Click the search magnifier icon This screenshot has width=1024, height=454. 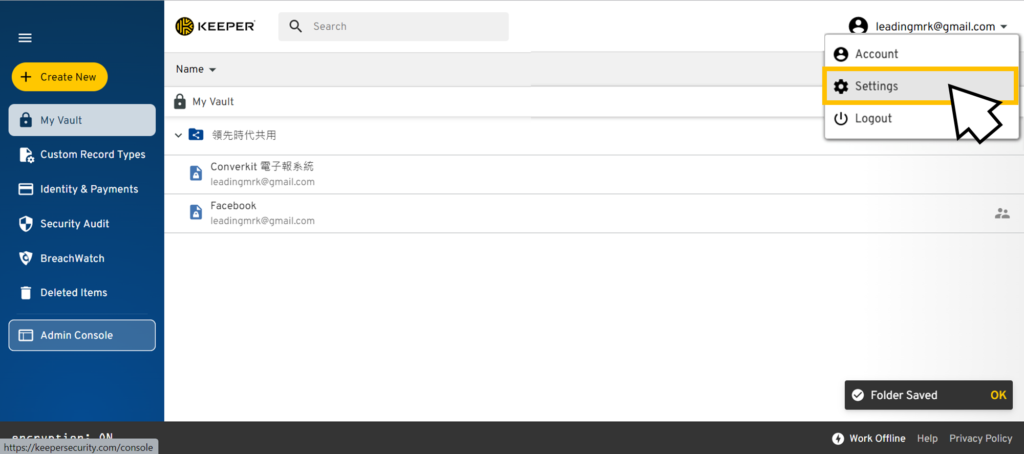(296, 26)
